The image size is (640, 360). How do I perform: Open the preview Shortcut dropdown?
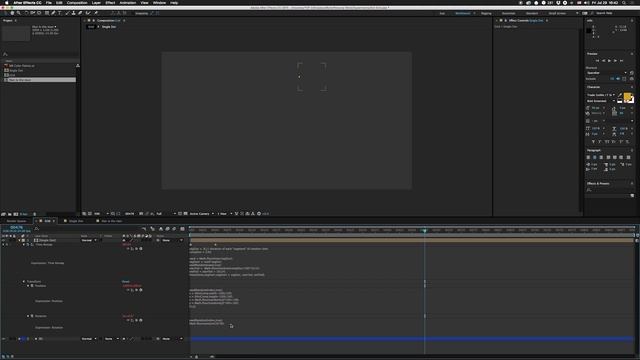[x=607, y=73]
